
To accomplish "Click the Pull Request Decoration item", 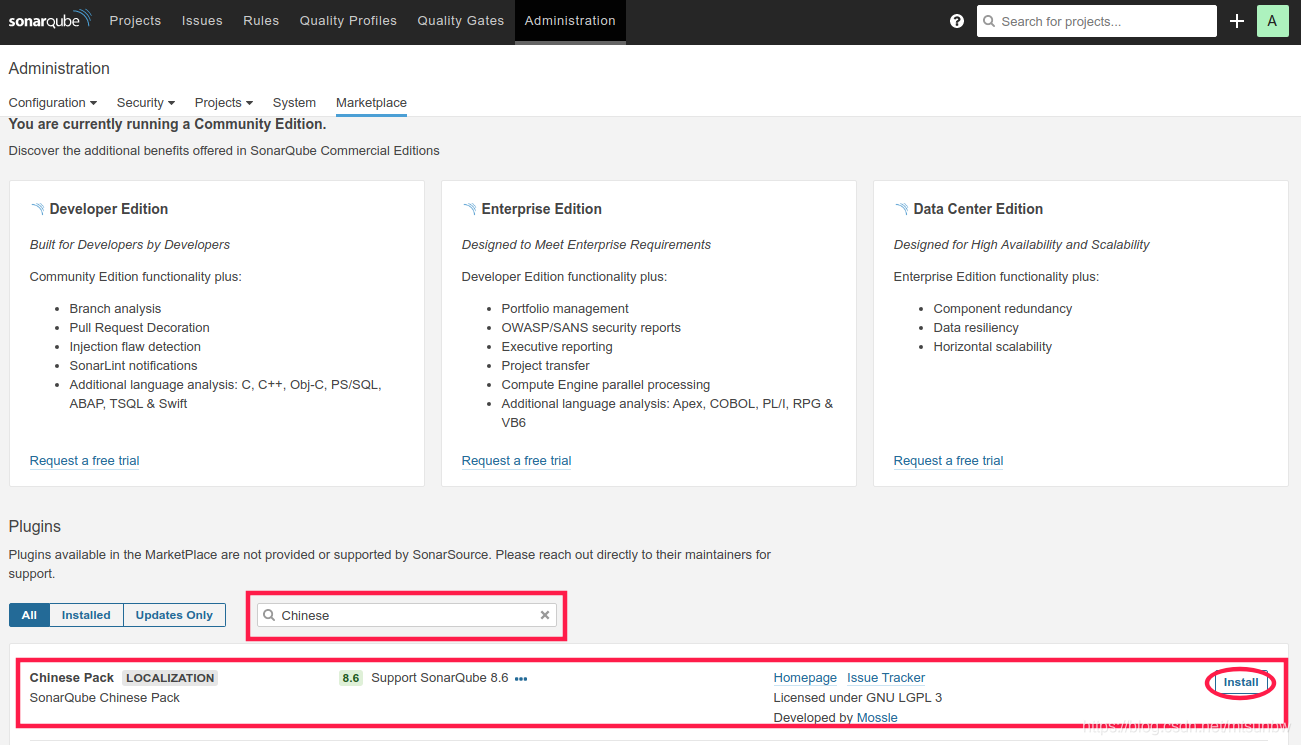I will pyautogui.click(x=140, y=328).
